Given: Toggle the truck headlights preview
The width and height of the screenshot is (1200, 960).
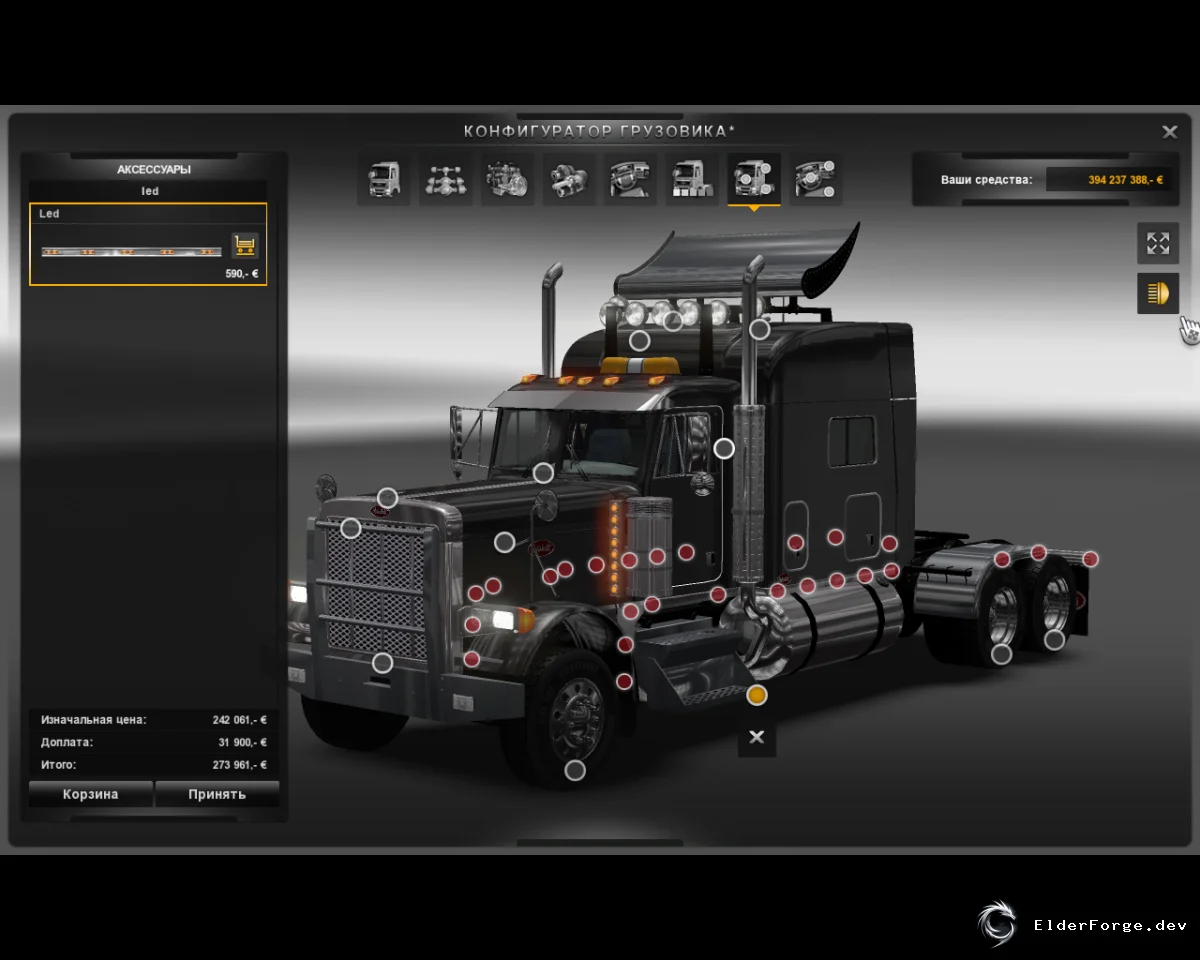Looking at the screenshot, I should click(1158, 293).
